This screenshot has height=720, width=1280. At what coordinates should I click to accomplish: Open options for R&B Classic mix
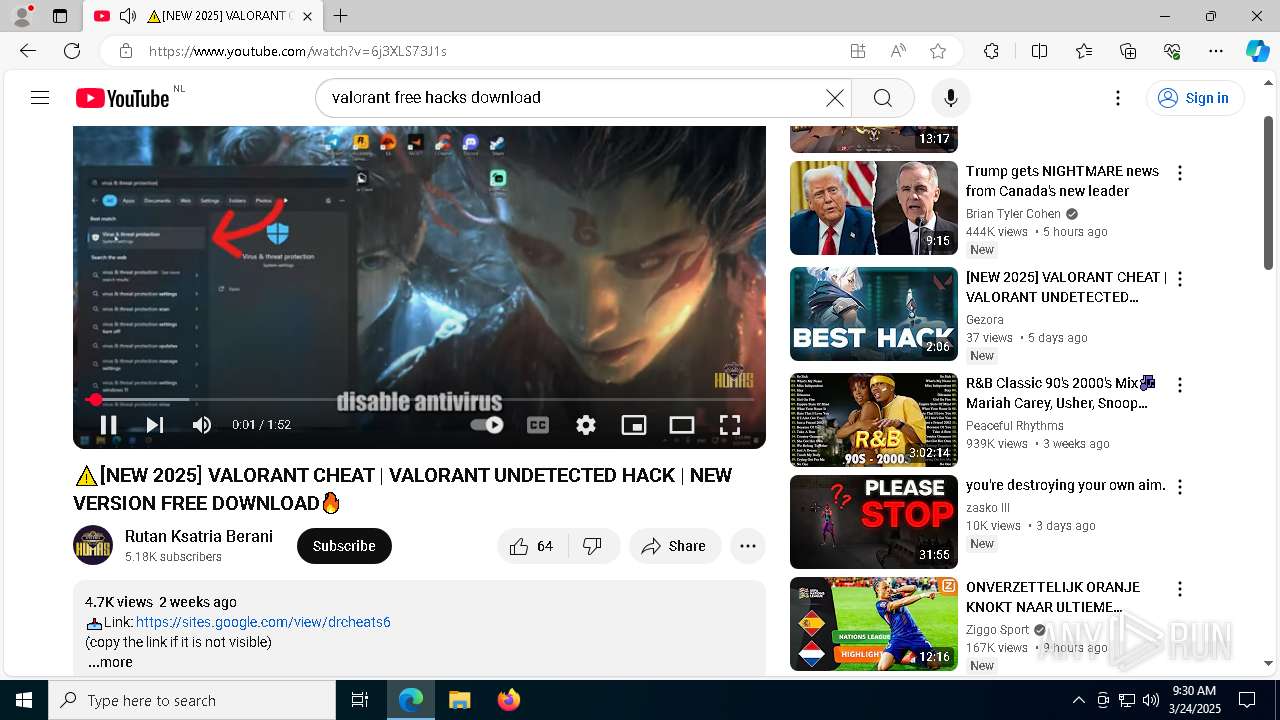tap(1180, 385)
